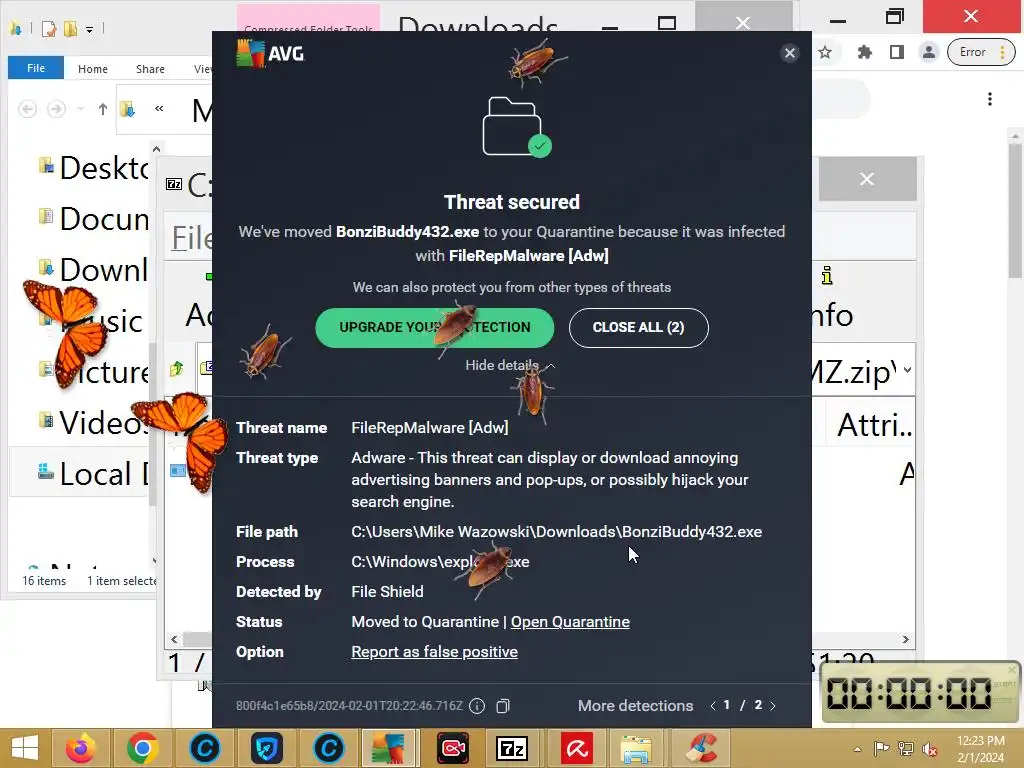The width and height of the screenshot is (1024, 768).
Task: Open Quarantine link in Status row
Action: [570, 622]
